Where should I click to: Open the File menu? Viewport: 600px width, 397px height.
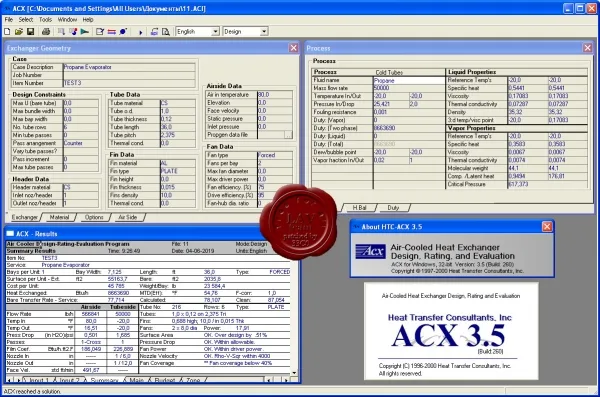(x=9, y=20)
